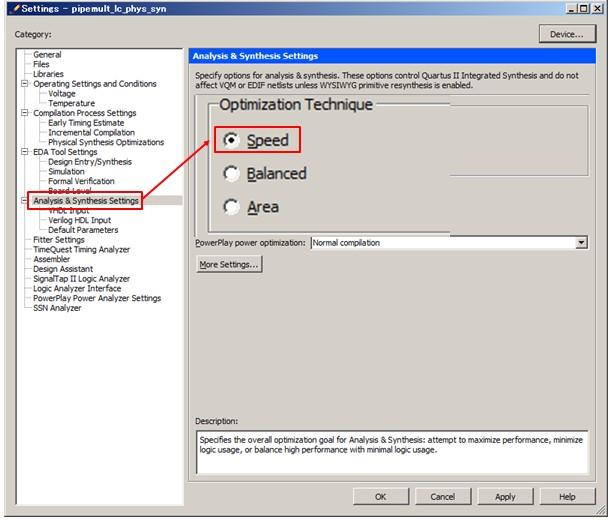Select the Area optimization radio button
Image resolution: width=611 pixels, height=522 pixels.
(x=232, y=207)
